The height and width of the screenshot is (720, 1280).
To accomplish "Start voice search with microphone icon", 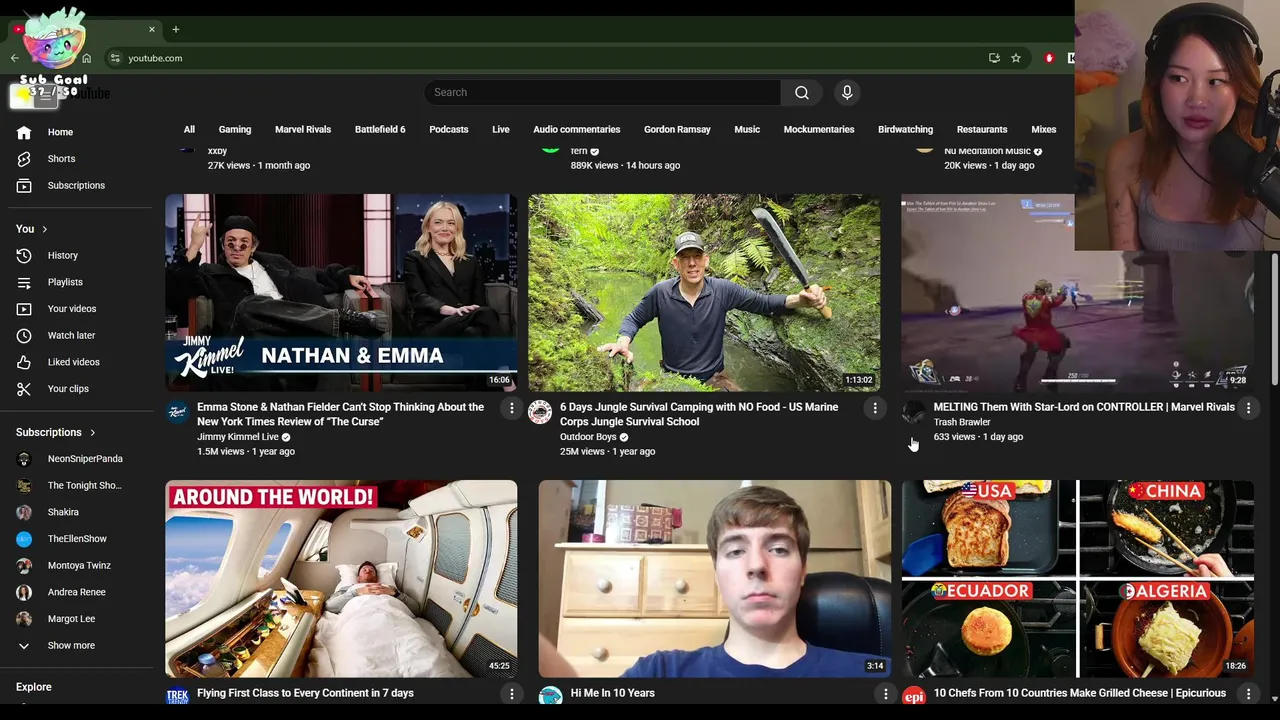I will [847, 92].
